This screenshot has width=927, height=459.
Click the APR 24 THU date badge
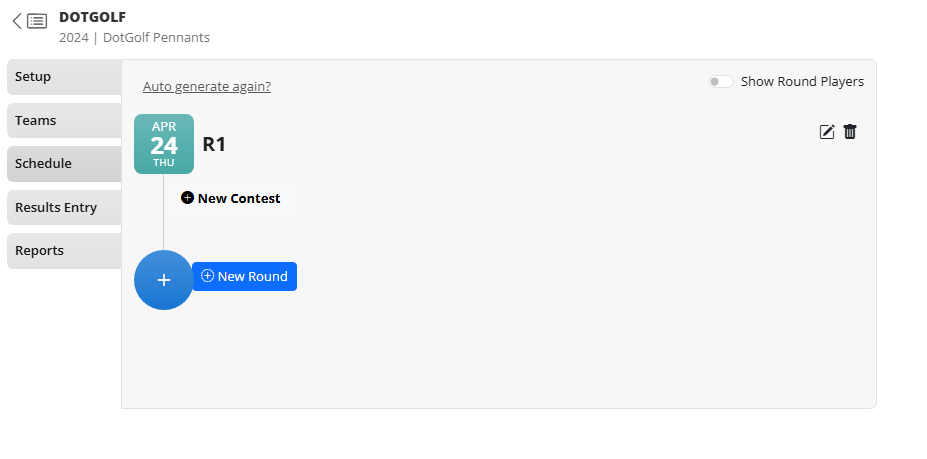click(164, 144)
